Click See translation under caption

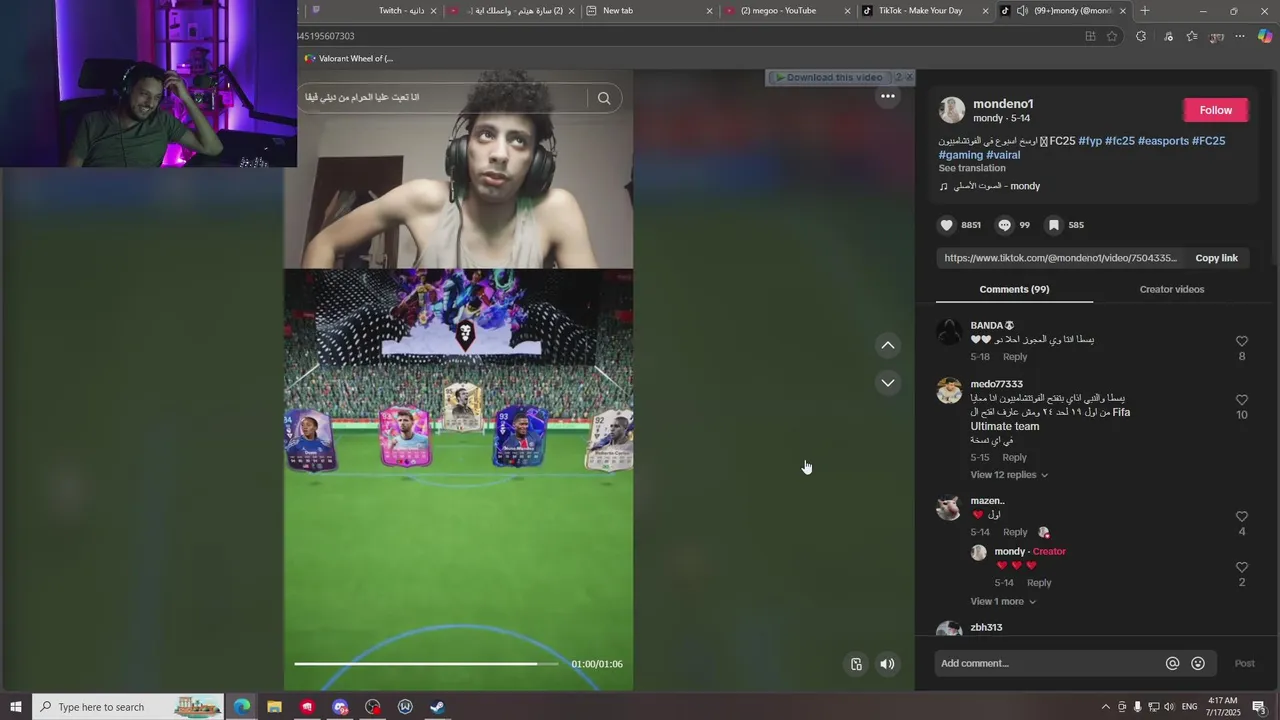point(972,168)
